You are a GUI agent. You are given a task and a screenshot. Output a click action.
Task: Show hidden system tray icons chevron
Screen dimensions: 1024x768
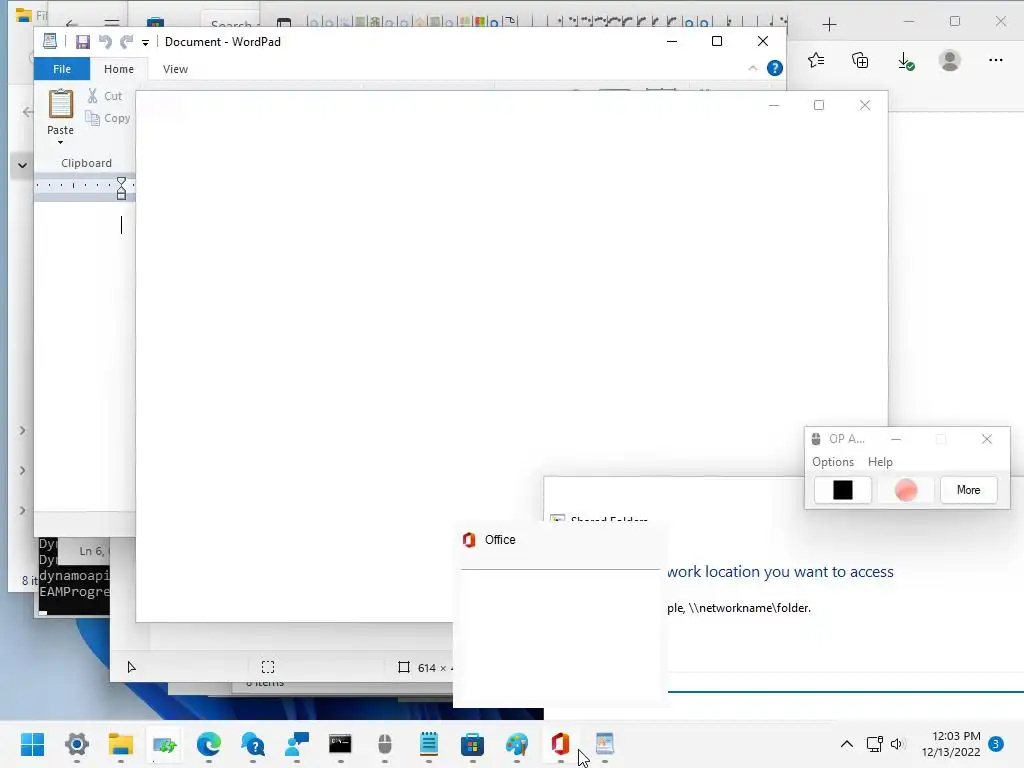(846, 744)
